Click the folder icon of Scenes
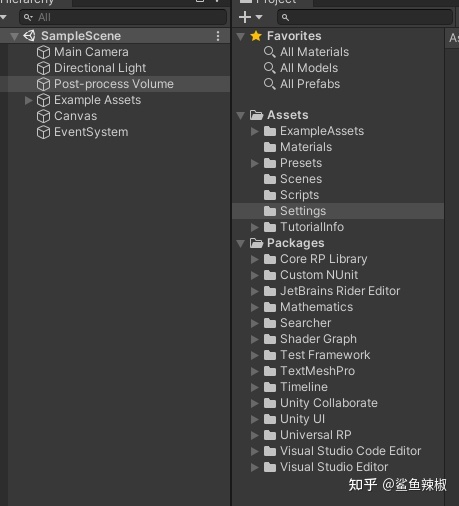Image resolution: width=459 pixels, height=506 pixels. (x=270, y=179)
